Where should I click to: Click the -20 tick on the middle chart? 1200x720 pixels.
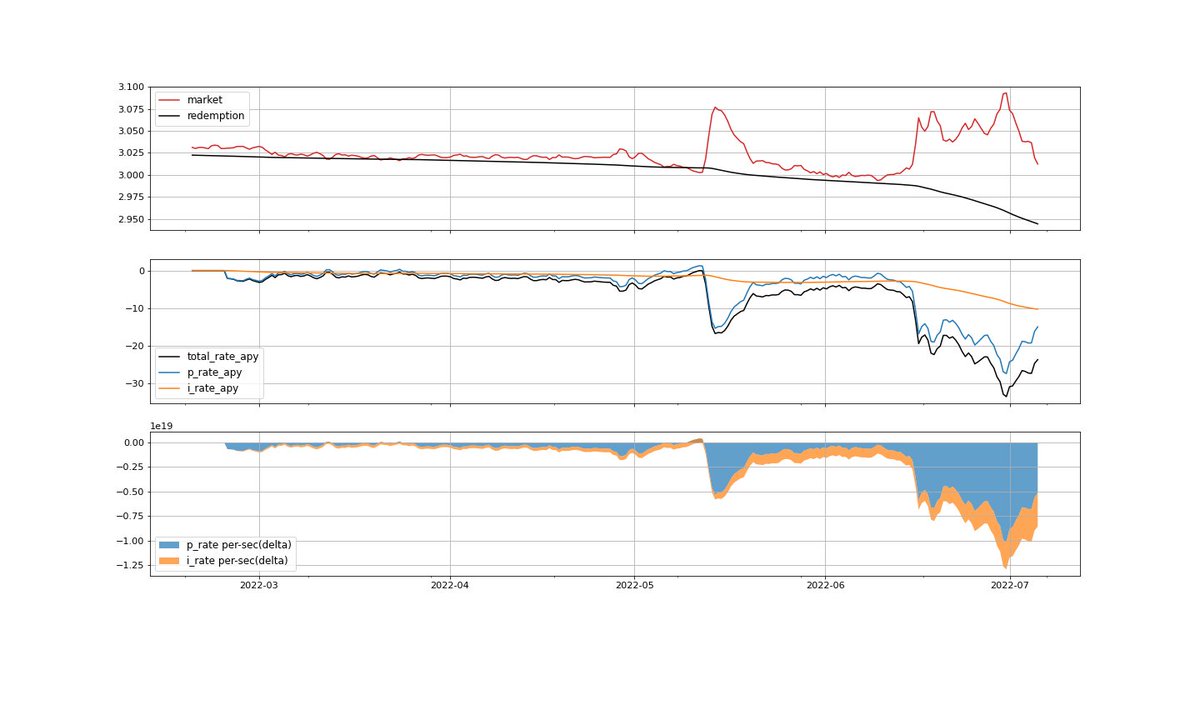(x=134, y=346)
